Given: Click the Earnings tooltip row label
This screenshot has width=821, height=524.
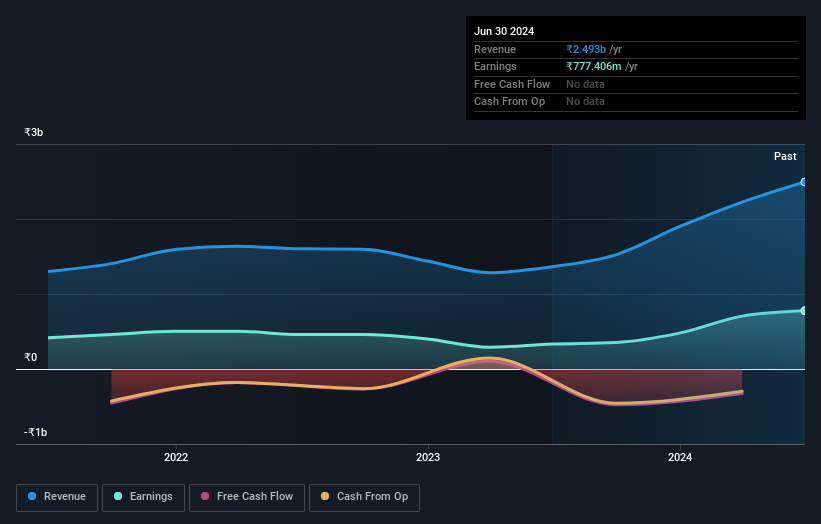Looking at the screenshot, I should click(495, 66).
